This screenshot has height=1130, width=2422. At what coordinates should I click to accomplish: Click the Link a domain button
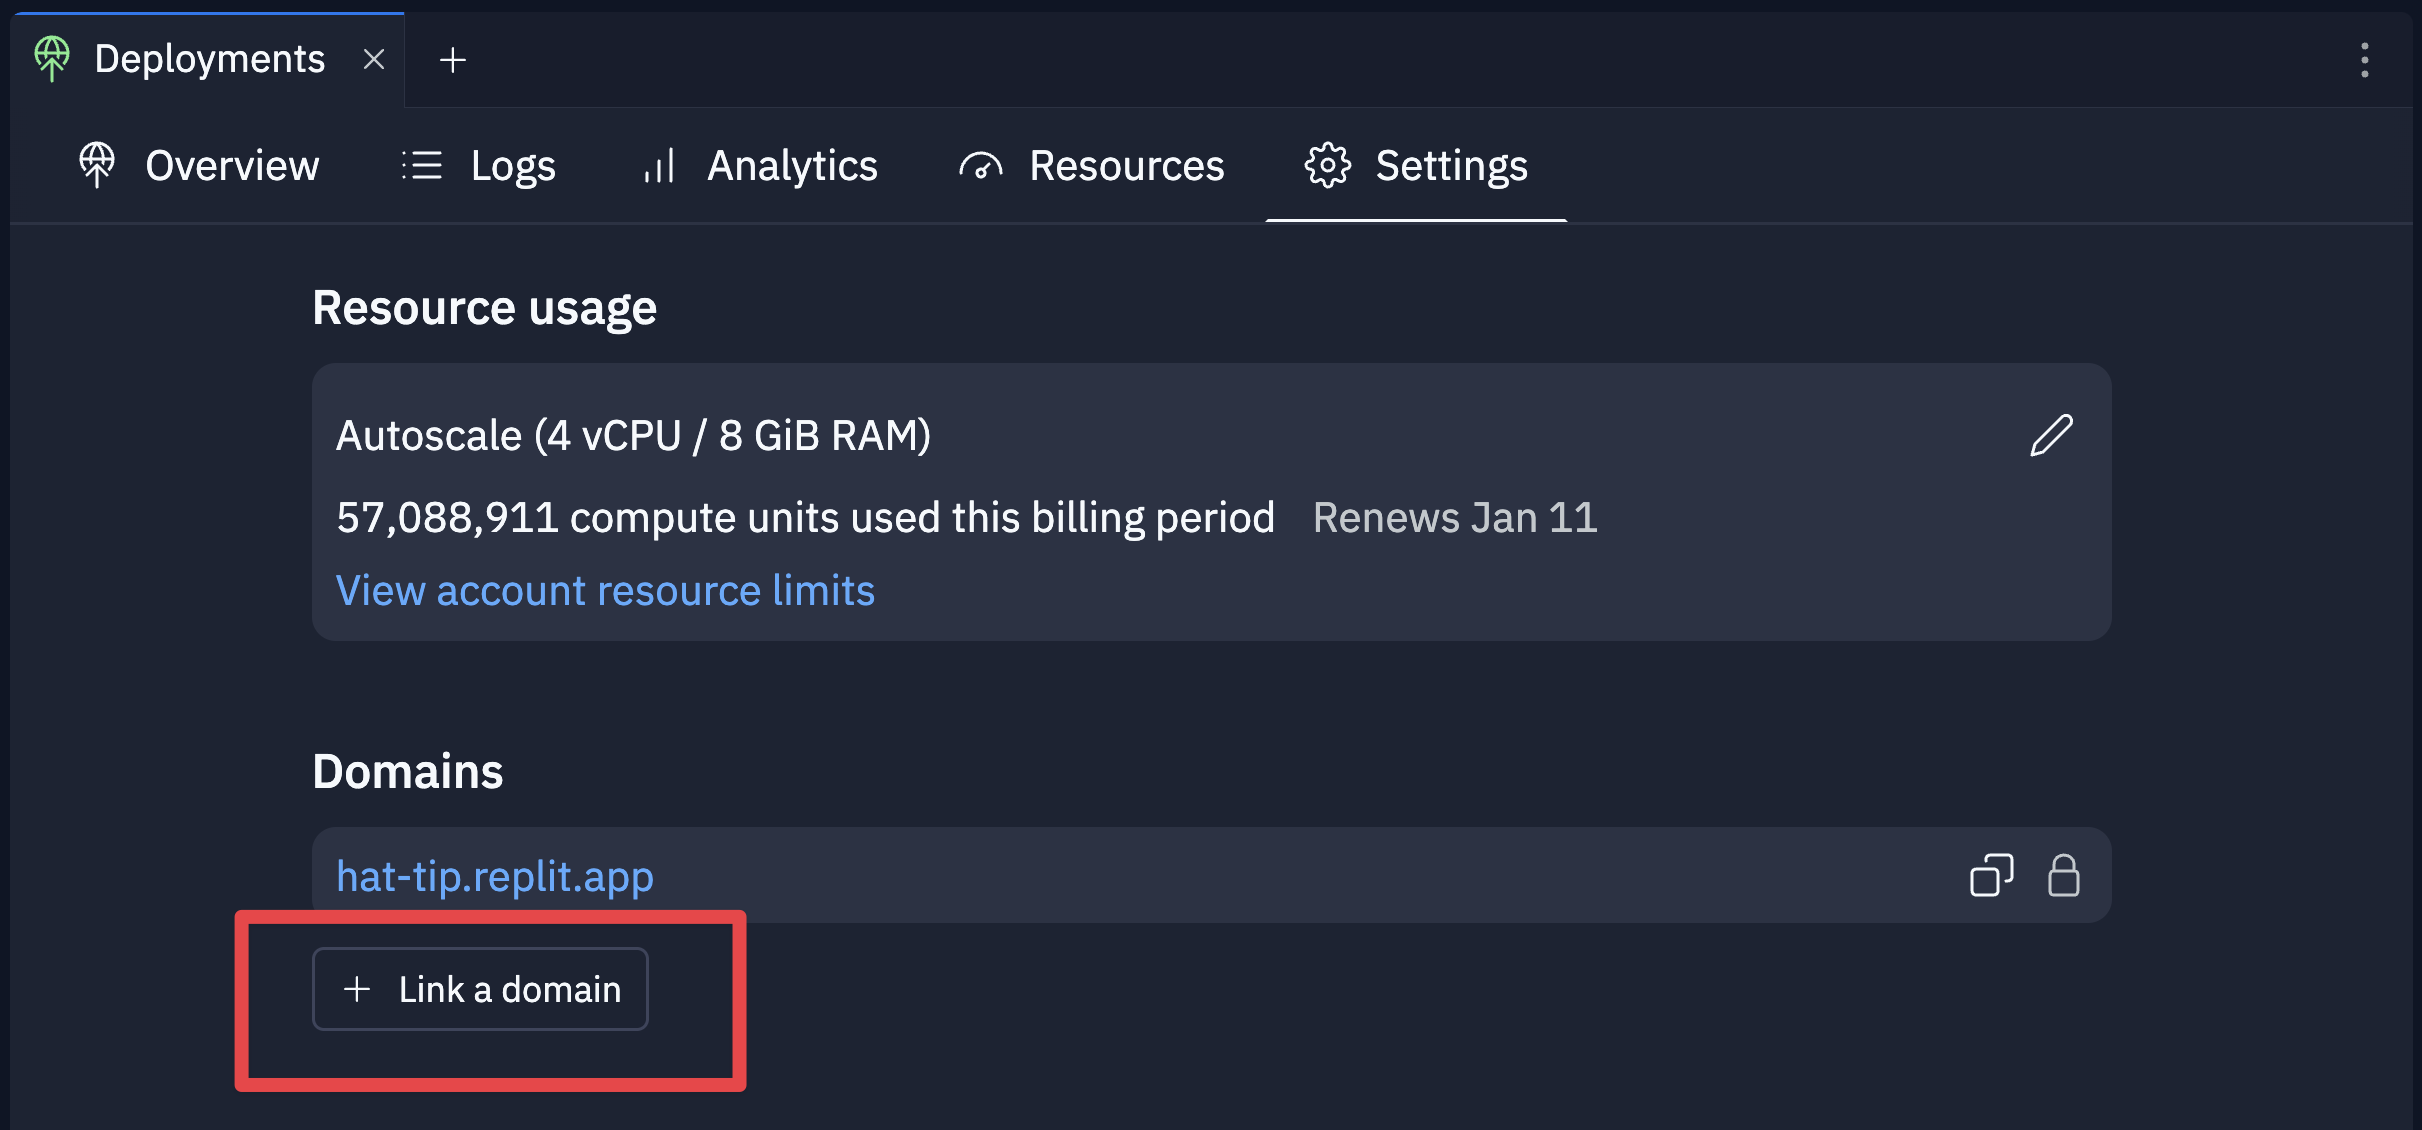[x=480, y=989]
